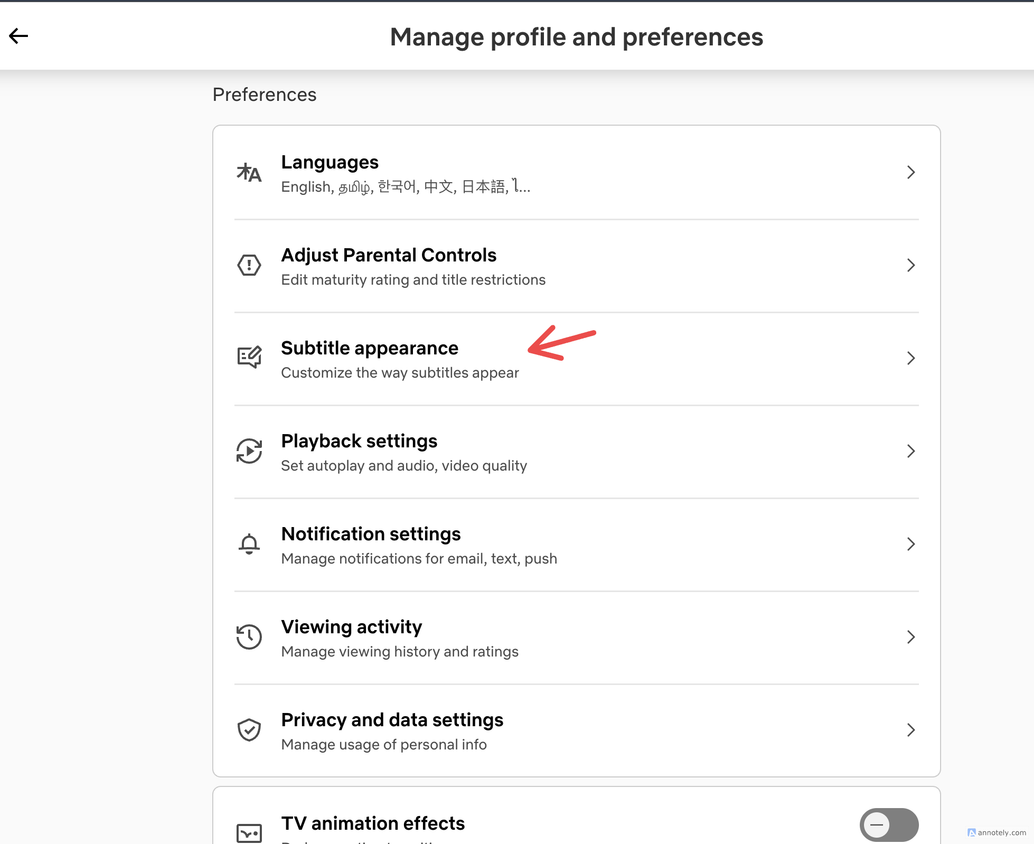Click the Languages translate icon
Screen dimensions: 1034x844
click(249, 173)
